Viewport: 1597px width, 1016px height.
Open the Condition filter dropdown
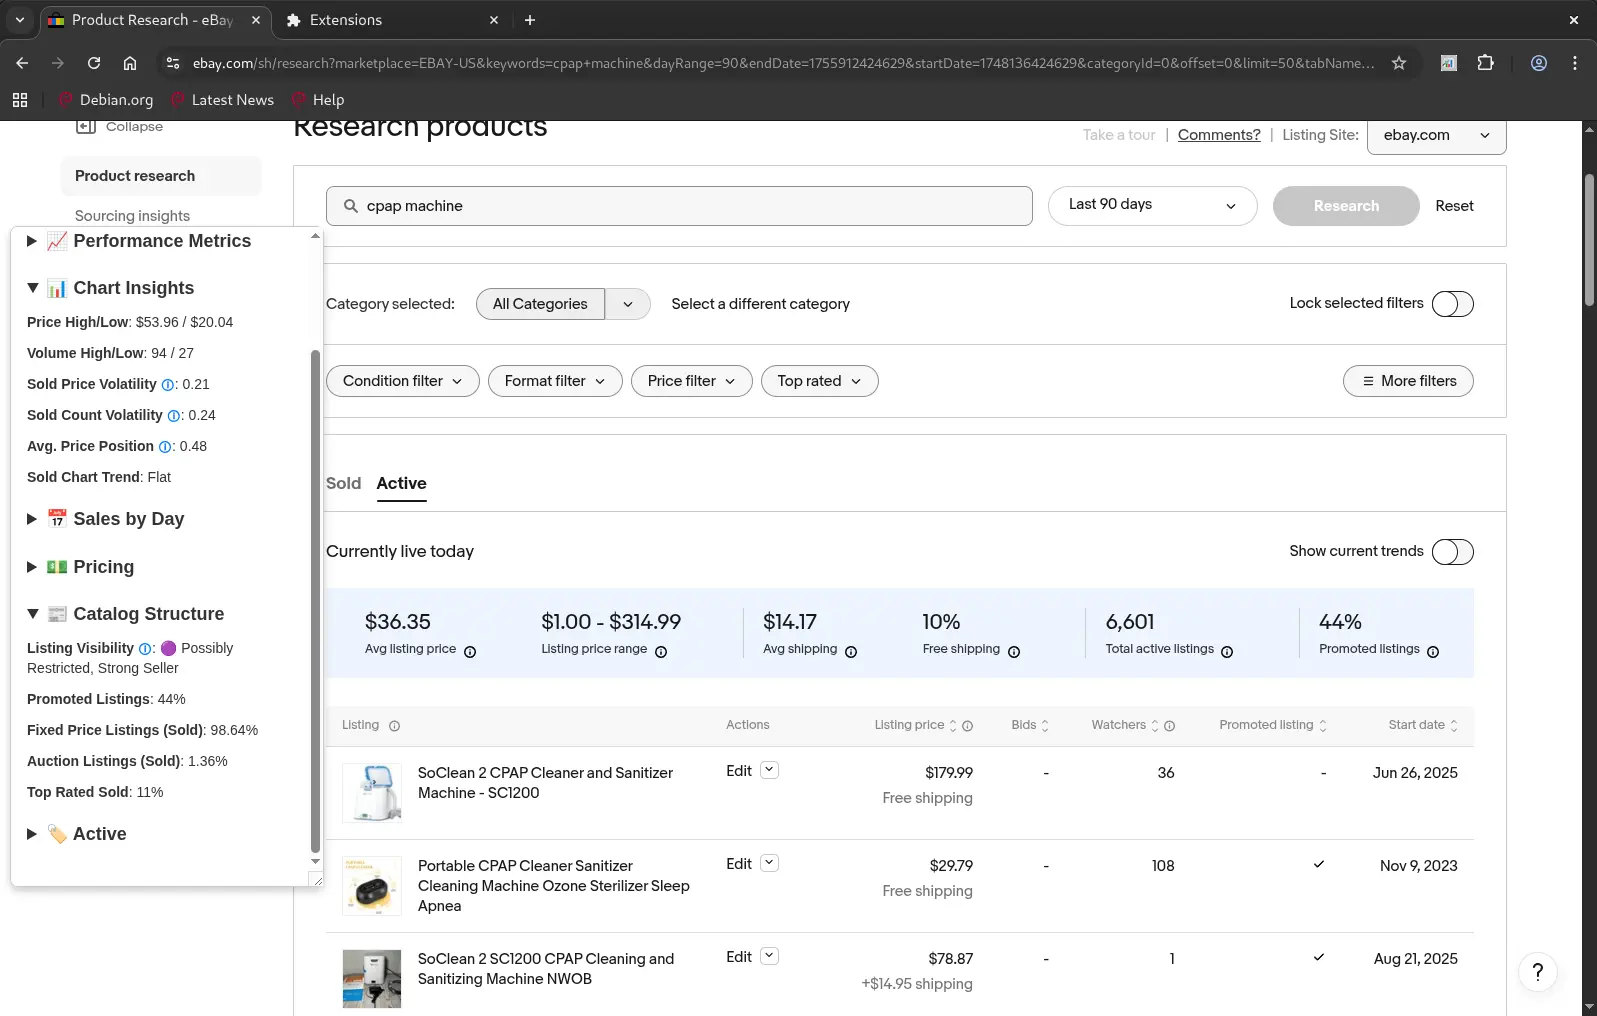click(402, 381)
